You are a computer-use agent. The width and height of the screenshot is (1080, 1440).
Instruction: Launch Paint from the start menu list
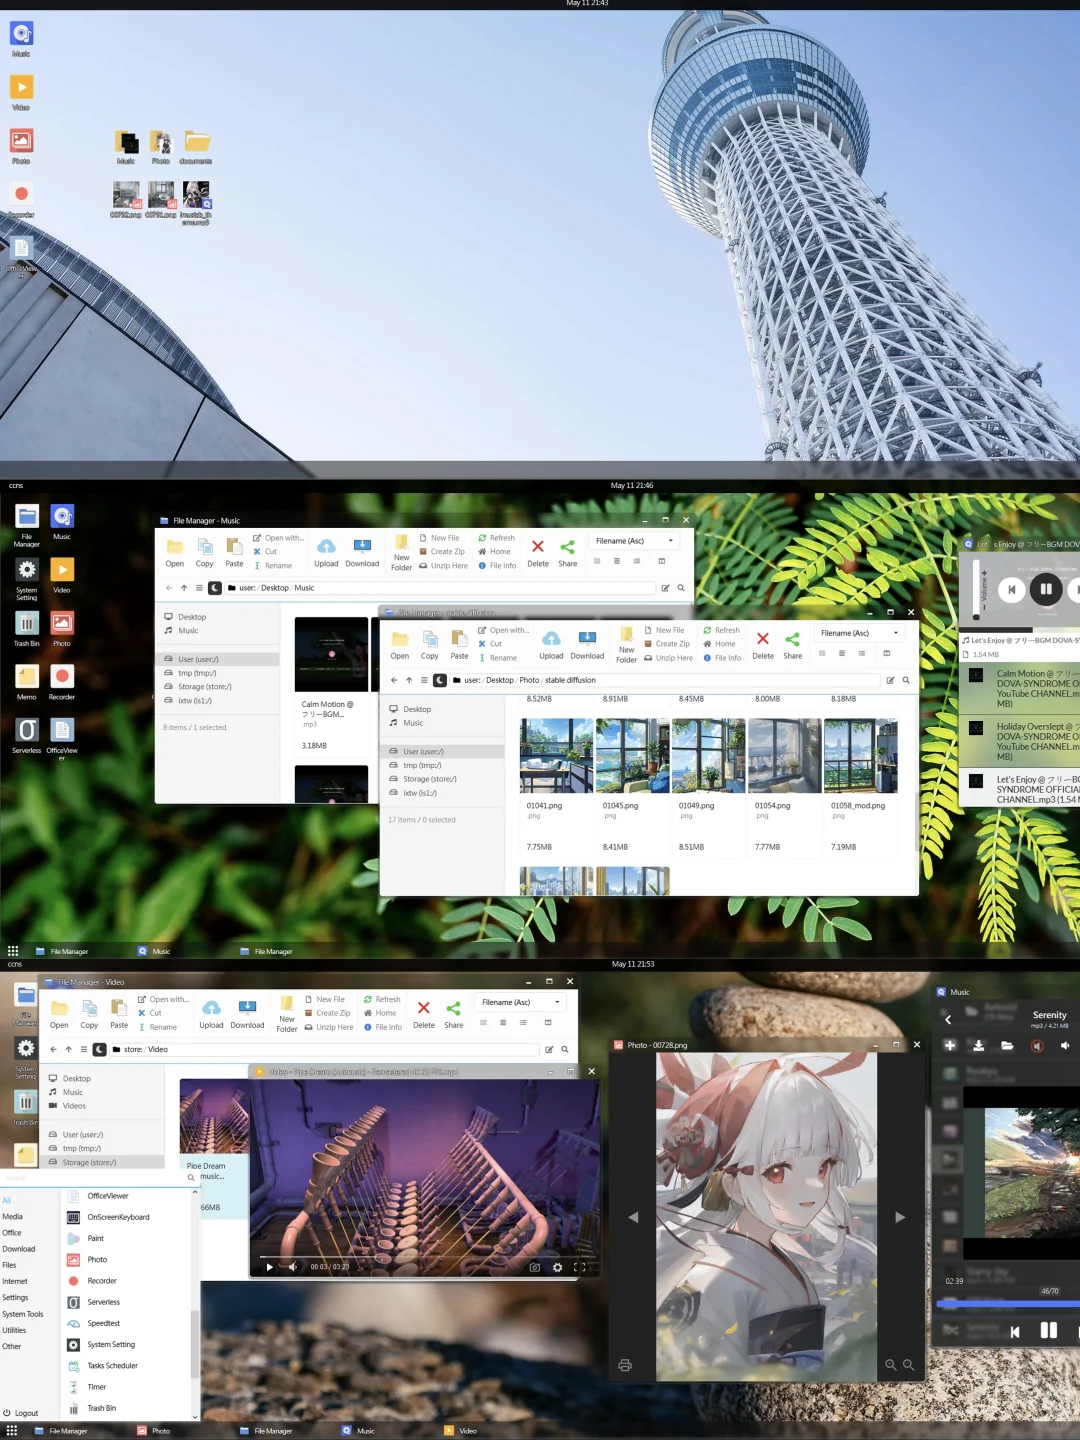95,1238
